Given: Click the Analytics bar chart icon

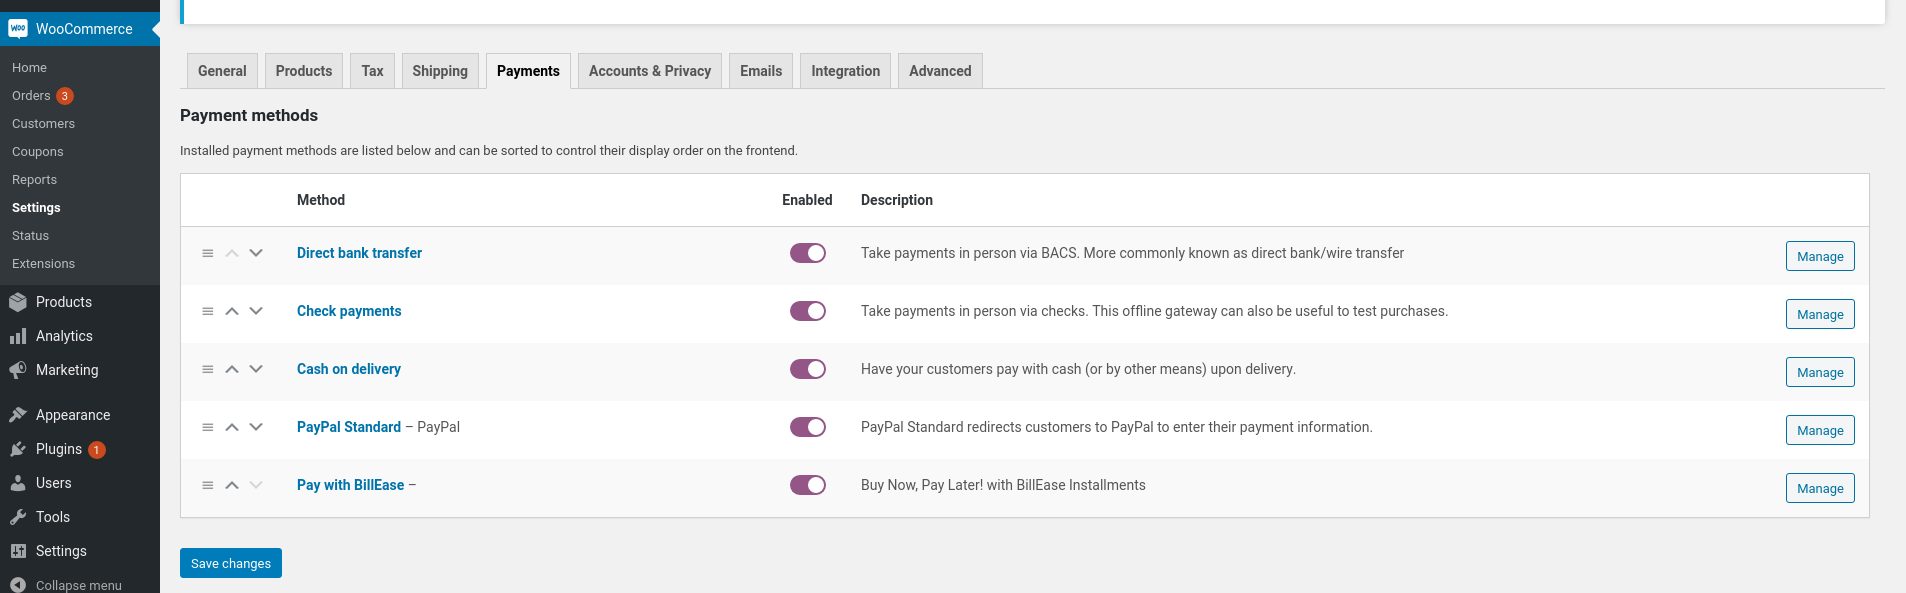Looking at the screenshot, I should (x=18, y=336).
